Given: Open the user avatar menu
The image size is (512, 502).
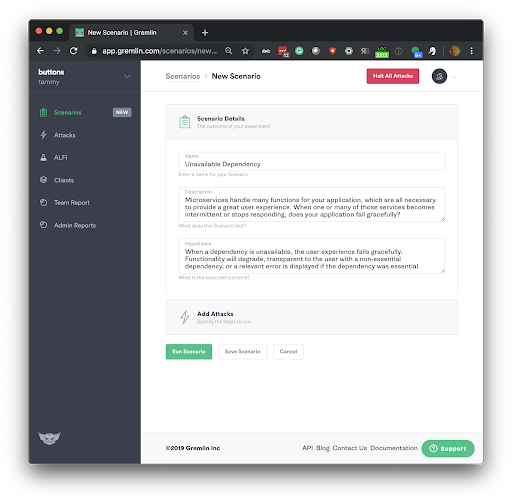Looking at the screenshot, I should click(439, 76).
